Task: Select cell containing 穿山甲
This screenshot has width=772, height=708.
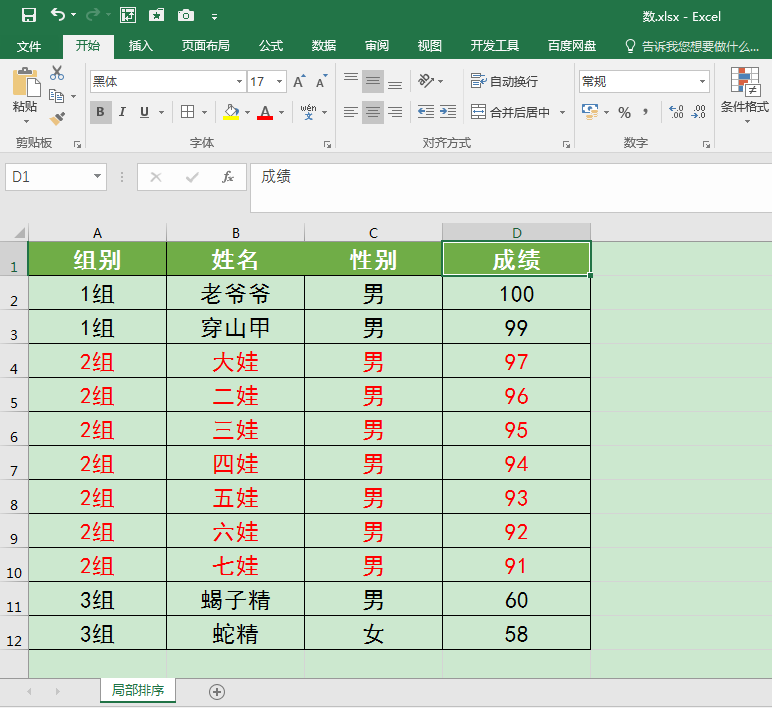Action: tap(235, 327)
